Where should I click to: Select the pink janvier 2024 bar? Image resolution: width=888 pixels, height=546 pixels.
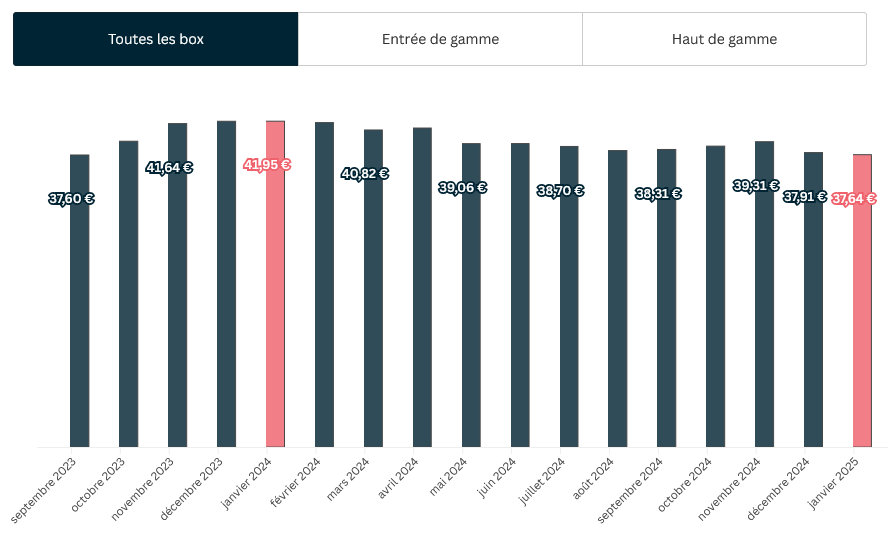[x=275, y=300]
